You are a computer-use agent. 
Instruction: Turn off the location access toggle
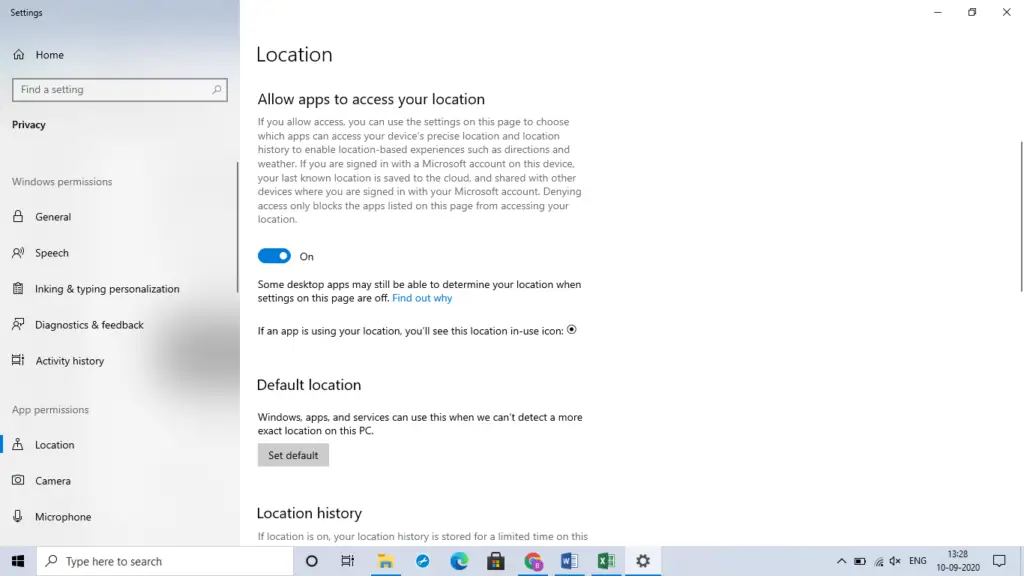click(x=274, y=256)
